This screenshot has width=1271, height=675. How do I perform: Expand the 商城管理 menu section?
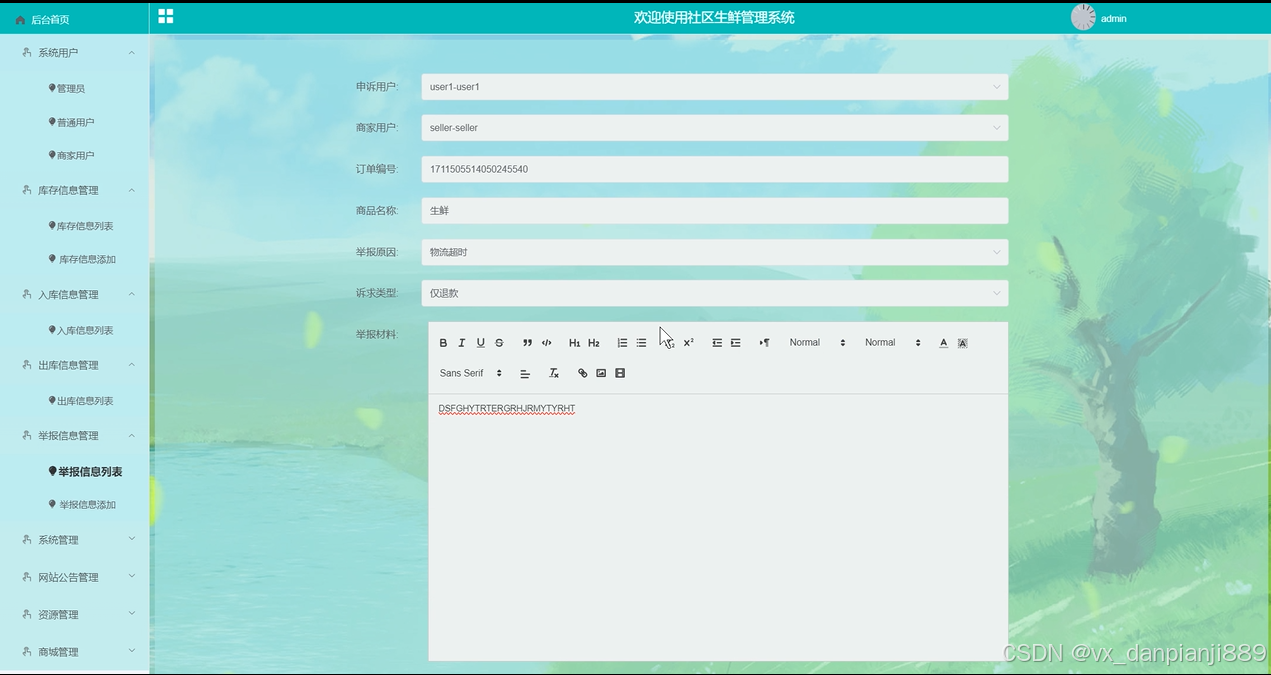[75, 652]
